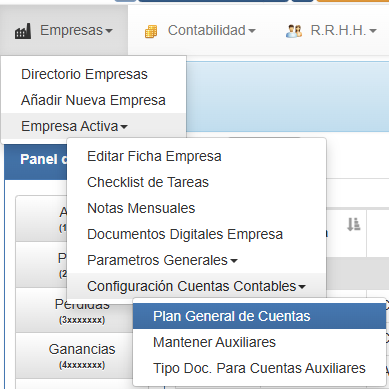The image size is (389, 389).
Task: Select Directorio Empresas
Action: coord(93,74)
